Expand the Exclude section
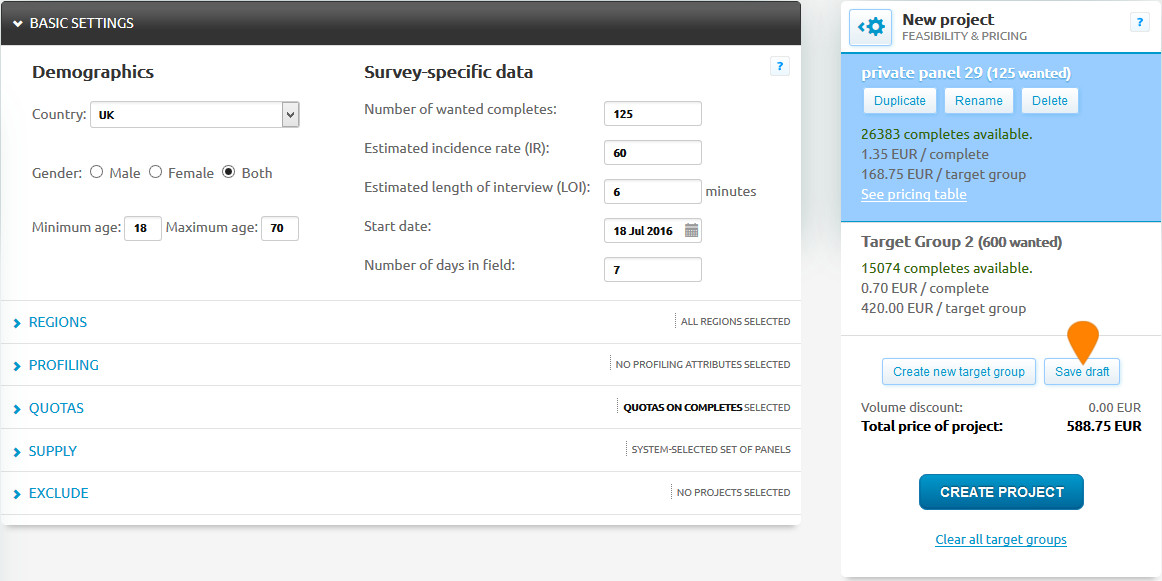 (58, 493)
